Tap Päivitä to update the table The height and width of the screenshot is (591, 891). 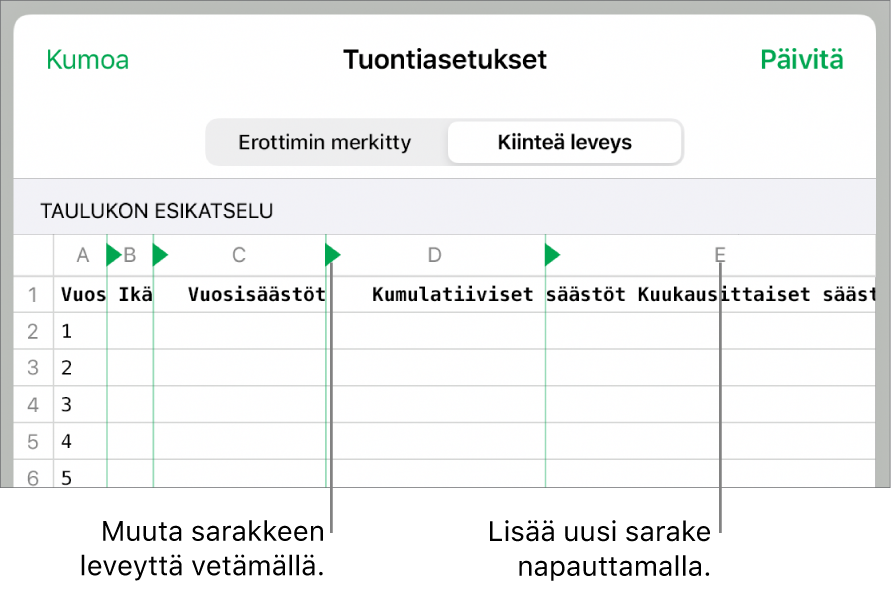[802, 60]
